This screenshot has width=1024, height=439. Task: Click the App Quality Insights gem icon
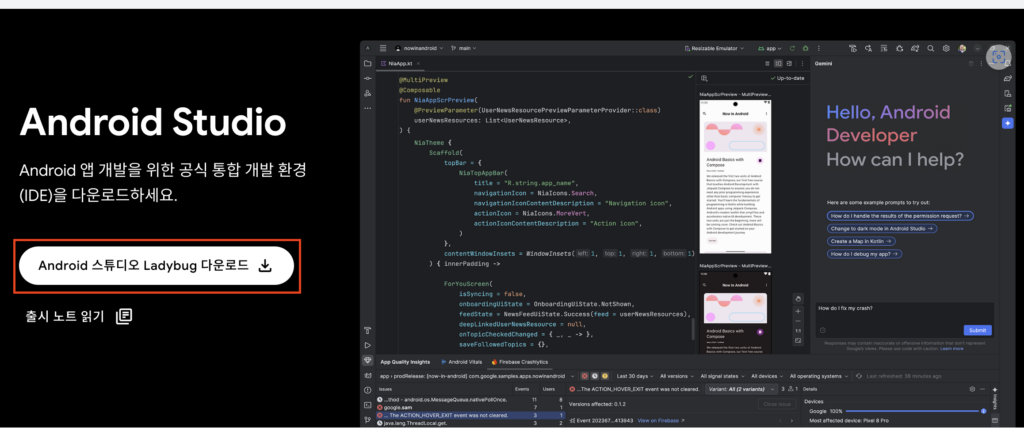(368, 360)
